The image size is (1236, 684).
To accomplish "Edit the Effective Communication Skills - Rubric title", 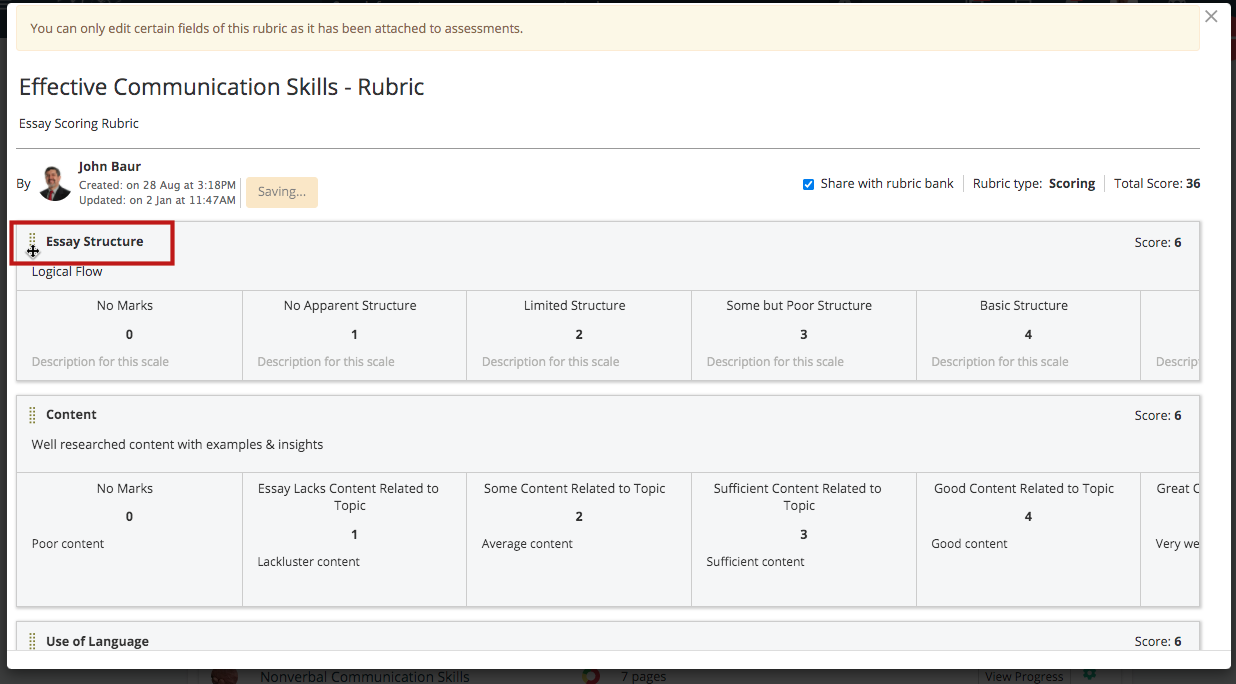I will (222, 87).
